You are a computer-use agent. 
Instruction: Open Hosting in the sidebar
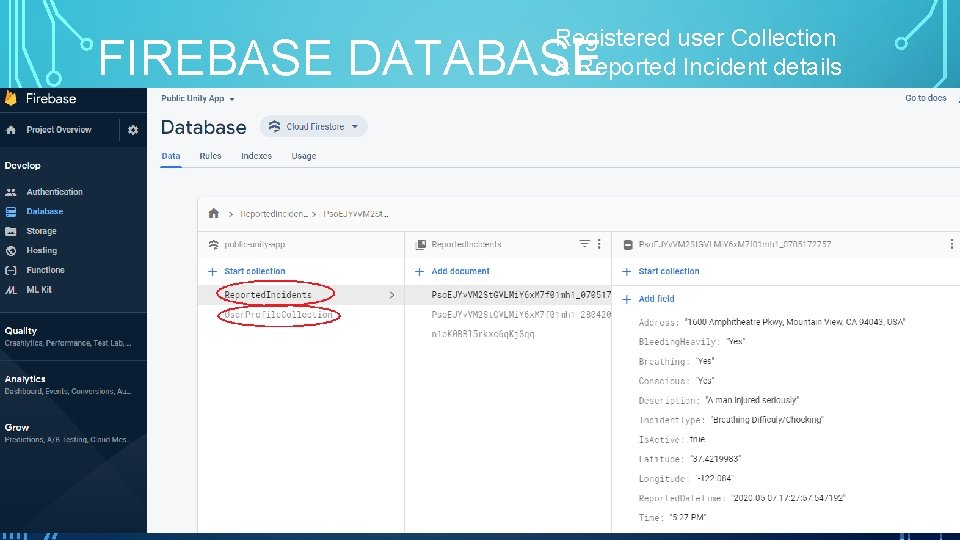tap(42, 250)
